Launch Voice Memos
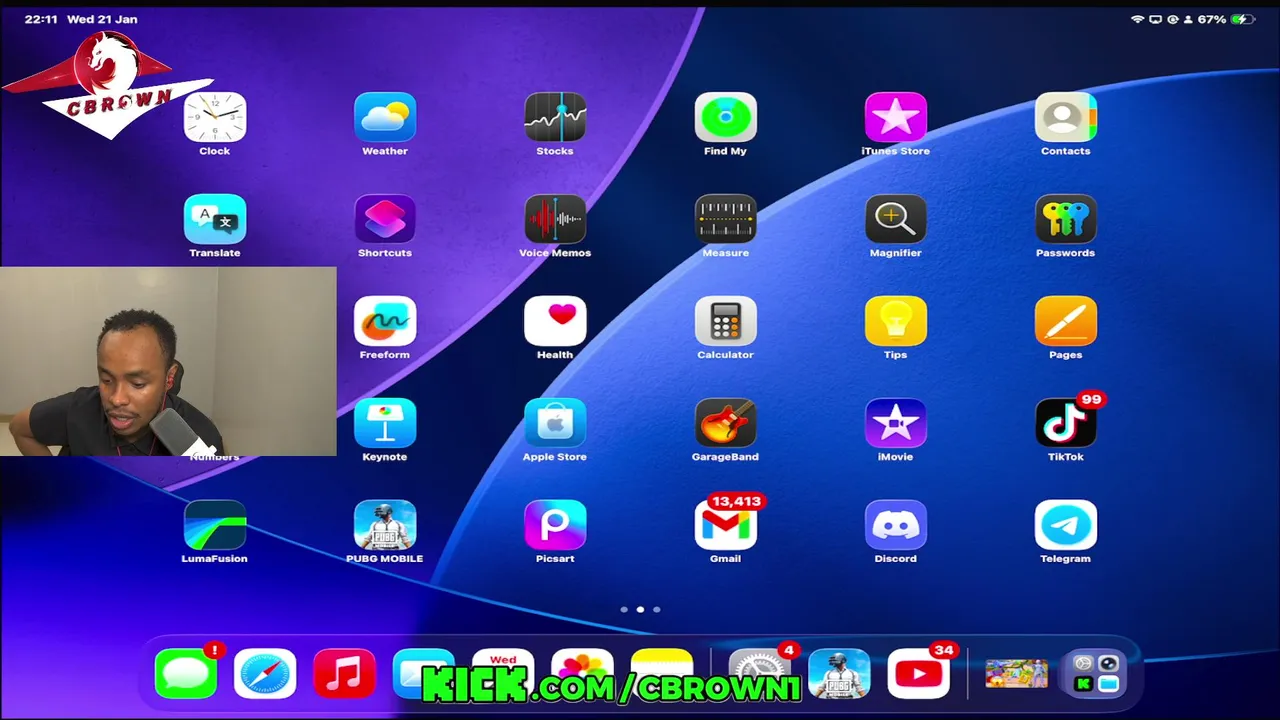 tap(555, 219)
